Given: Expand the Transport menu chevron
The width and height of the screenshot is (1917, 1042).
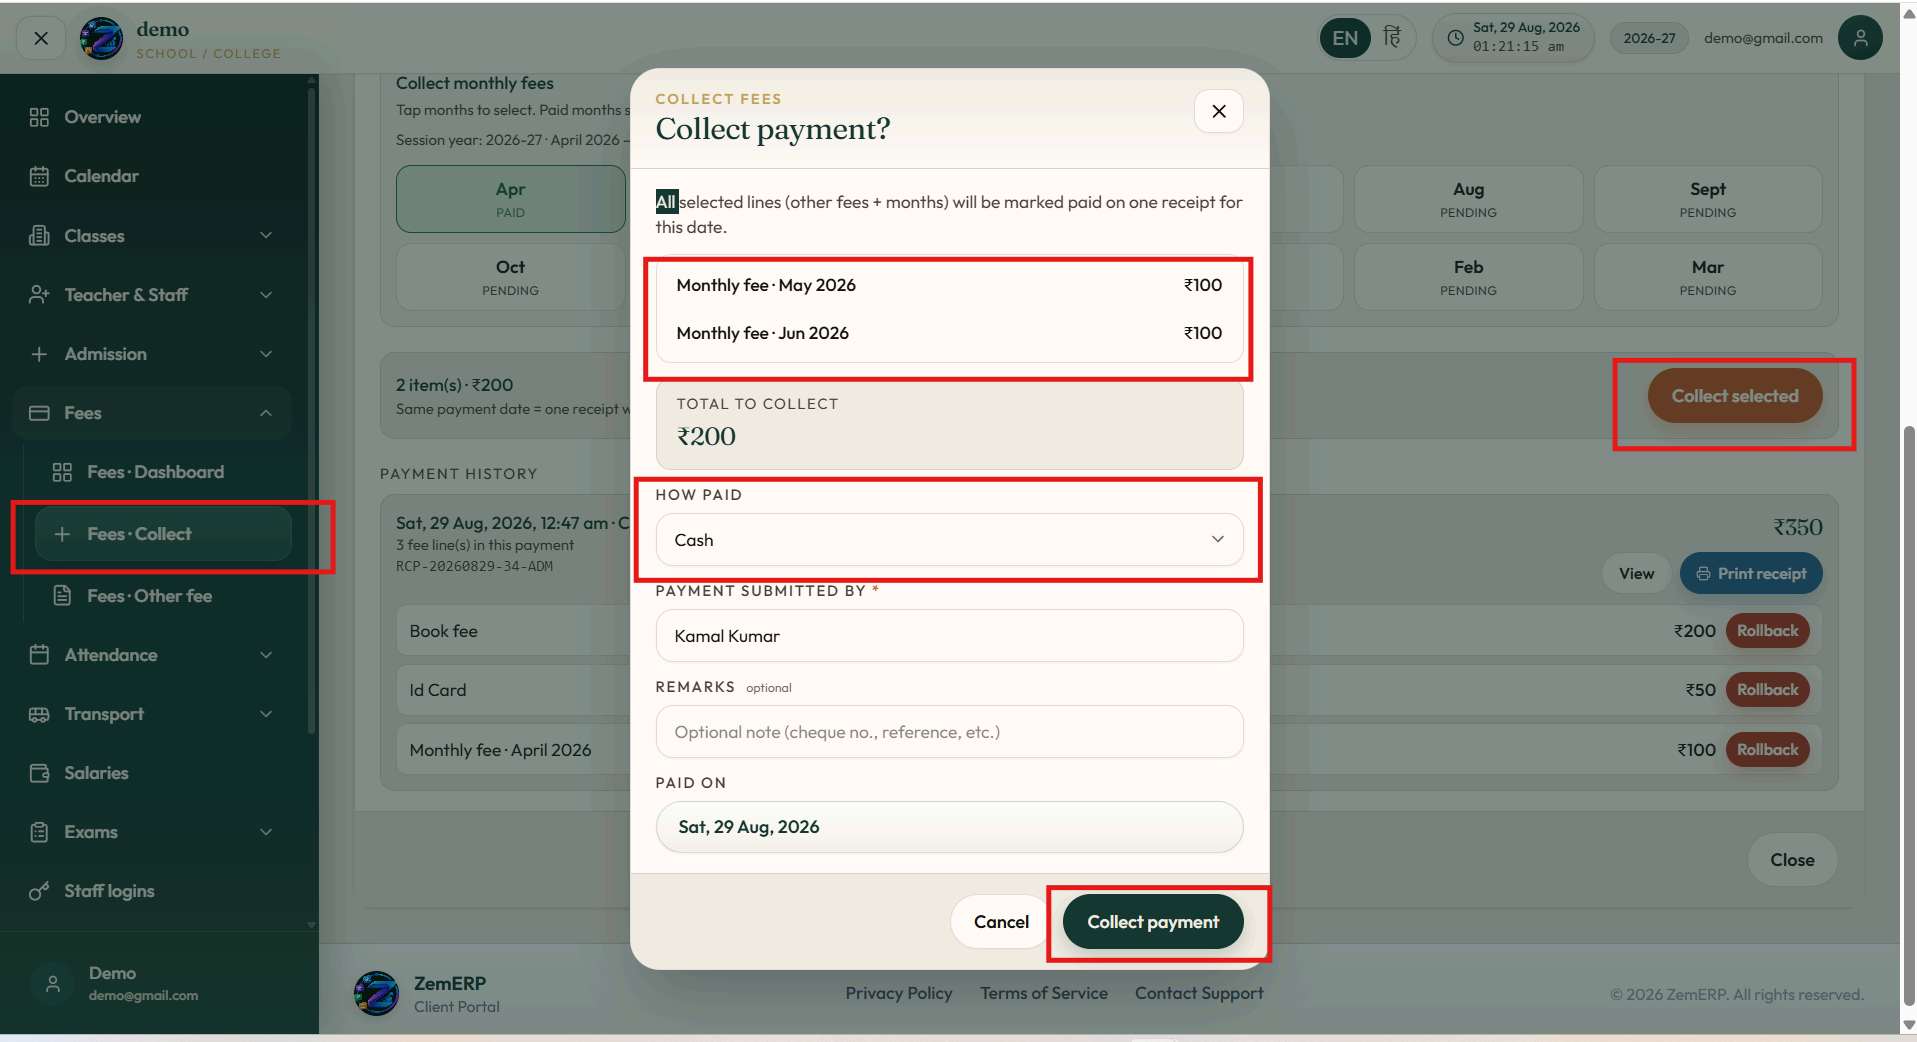Looking at the screenshot, I should coord(266,714).
